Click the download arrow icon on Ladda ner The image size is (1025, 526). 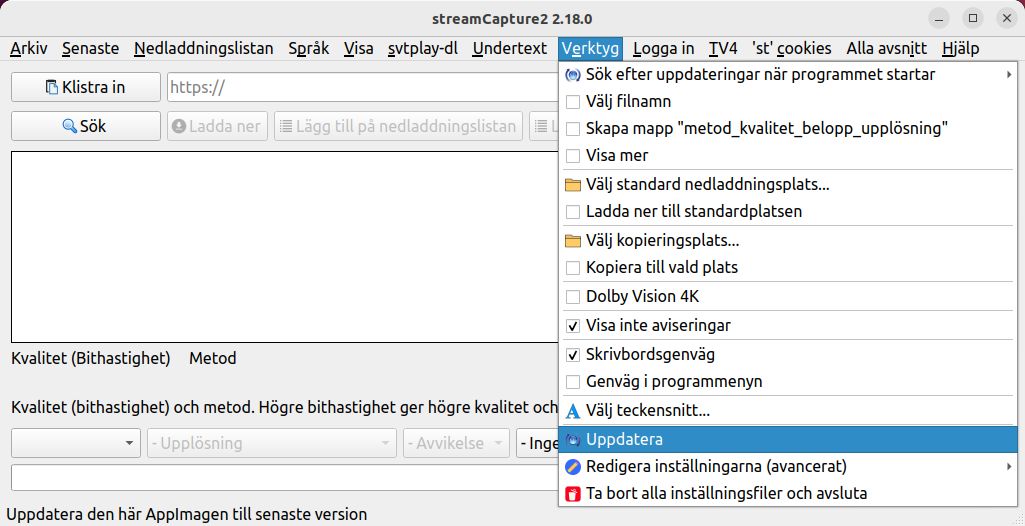180,126
